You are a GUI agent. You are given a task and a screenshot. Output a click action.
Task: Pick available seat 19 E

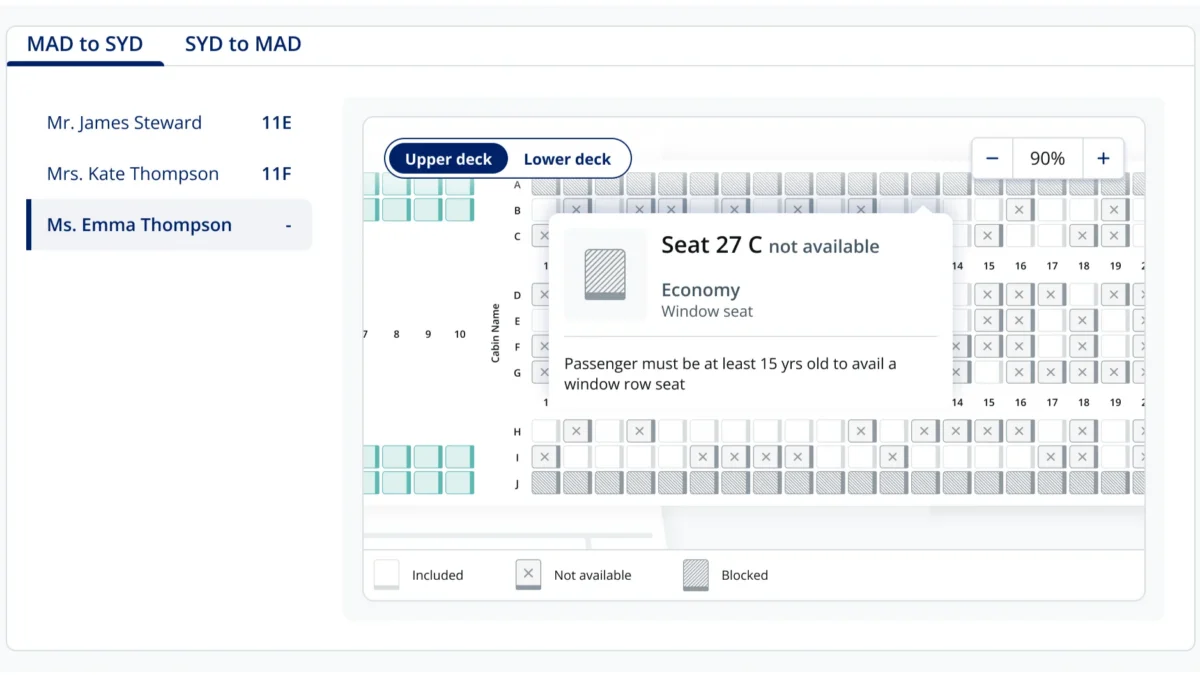[1114, 321]
